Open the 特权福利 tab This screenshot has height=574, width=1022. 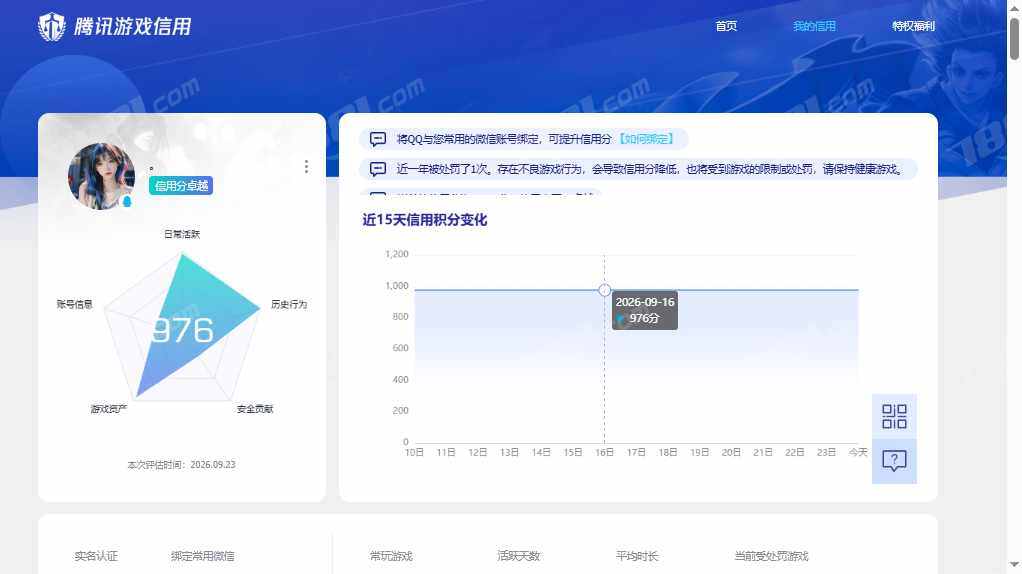tap(913, 26)
